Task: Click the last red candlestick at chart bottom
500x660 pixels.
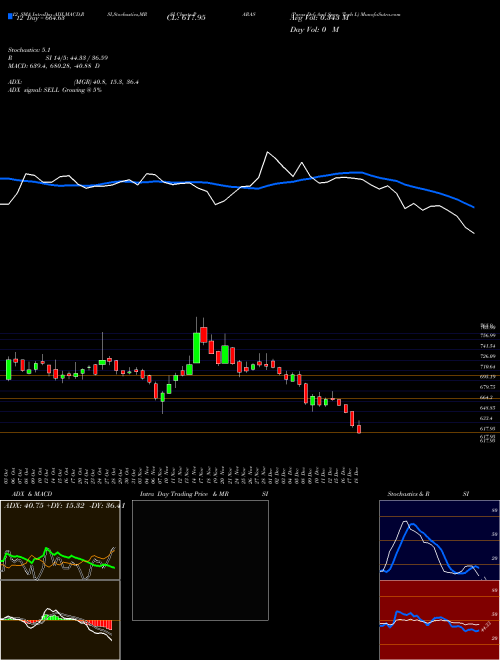Action: click(359, 428)
